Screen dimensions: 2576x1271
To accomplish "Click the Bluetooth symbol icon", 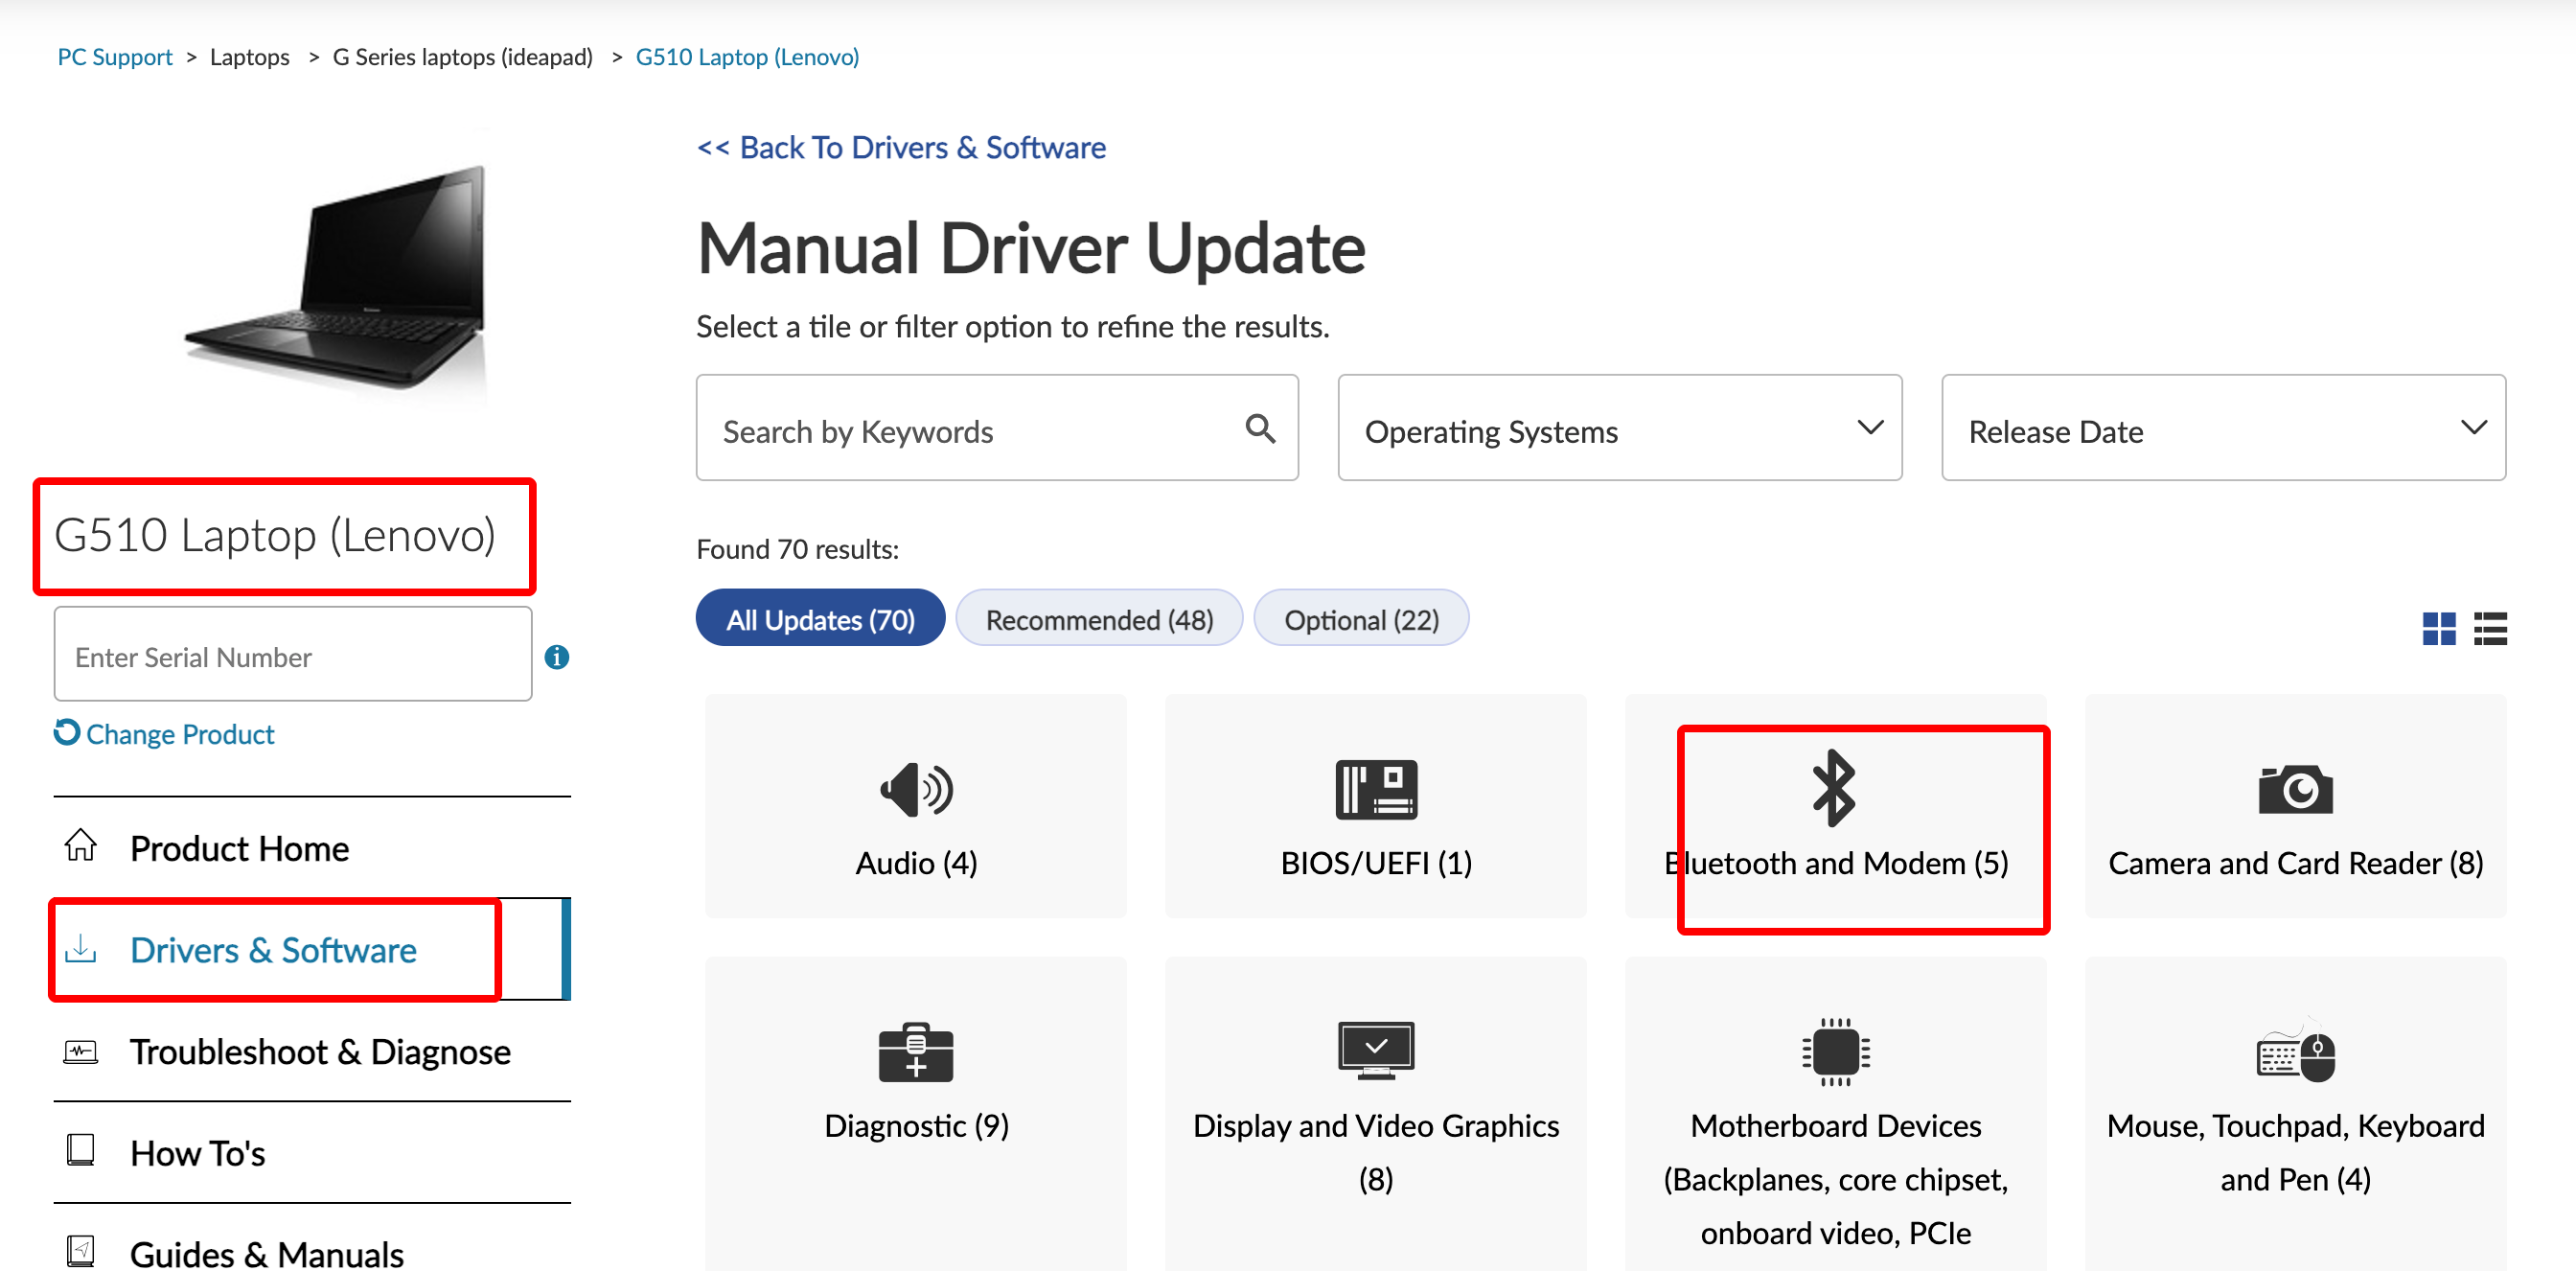I will [1835, 788].
